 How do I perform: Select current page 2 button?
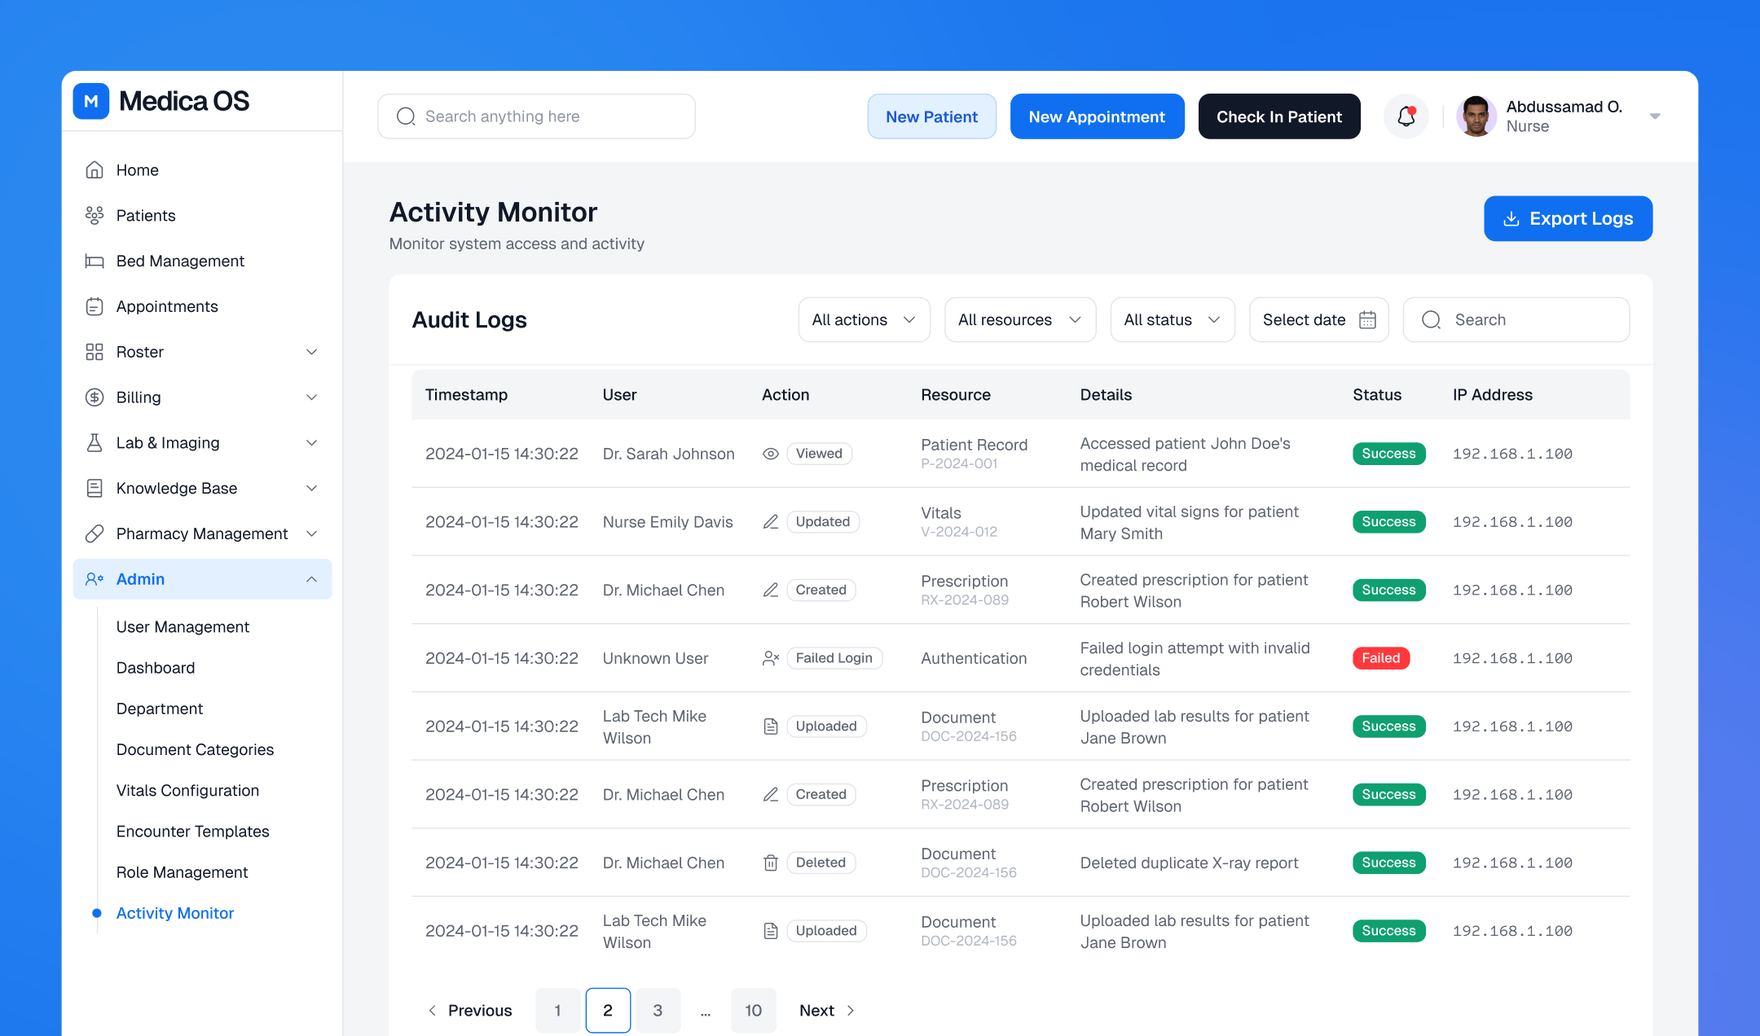[608, 1010]
